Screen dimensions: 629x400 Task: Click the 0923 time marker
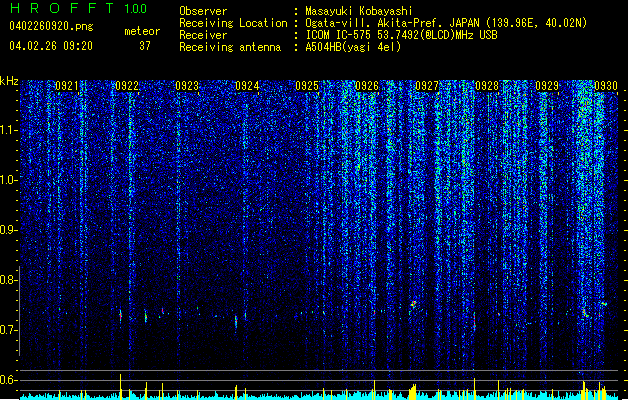click(x=187, y=86)
